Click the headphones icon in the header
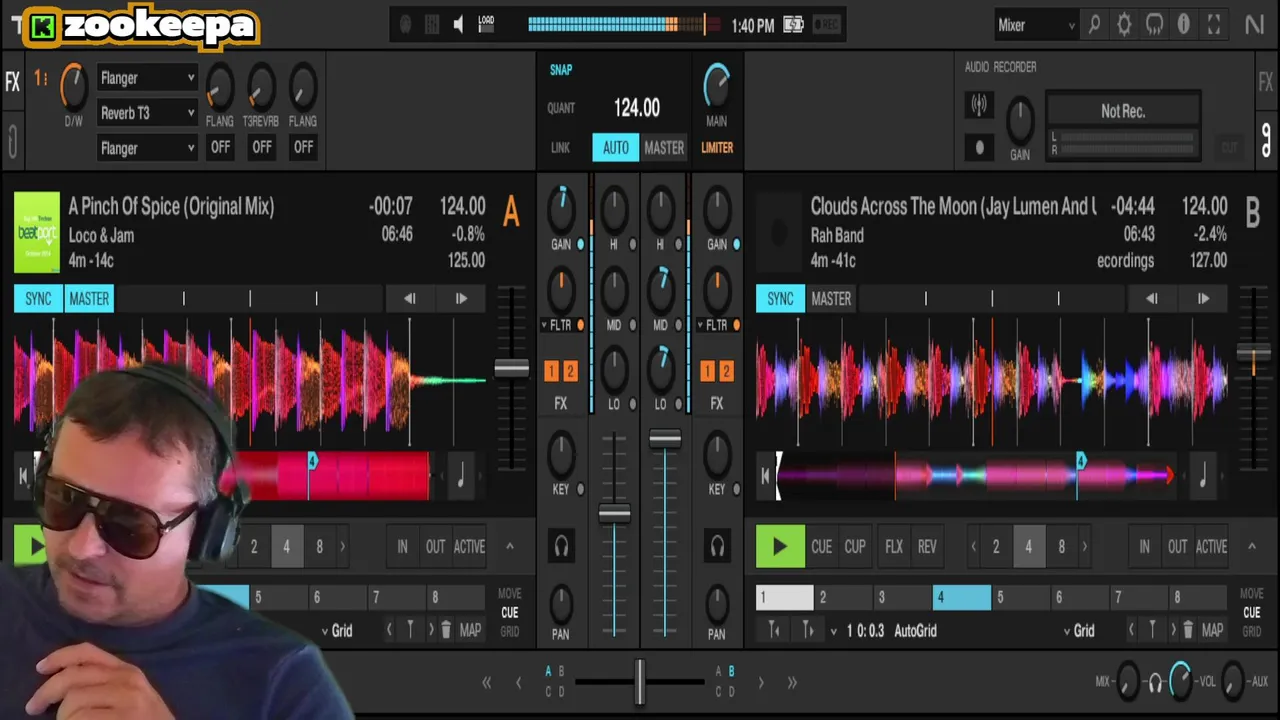 [x=1154, y=25]
